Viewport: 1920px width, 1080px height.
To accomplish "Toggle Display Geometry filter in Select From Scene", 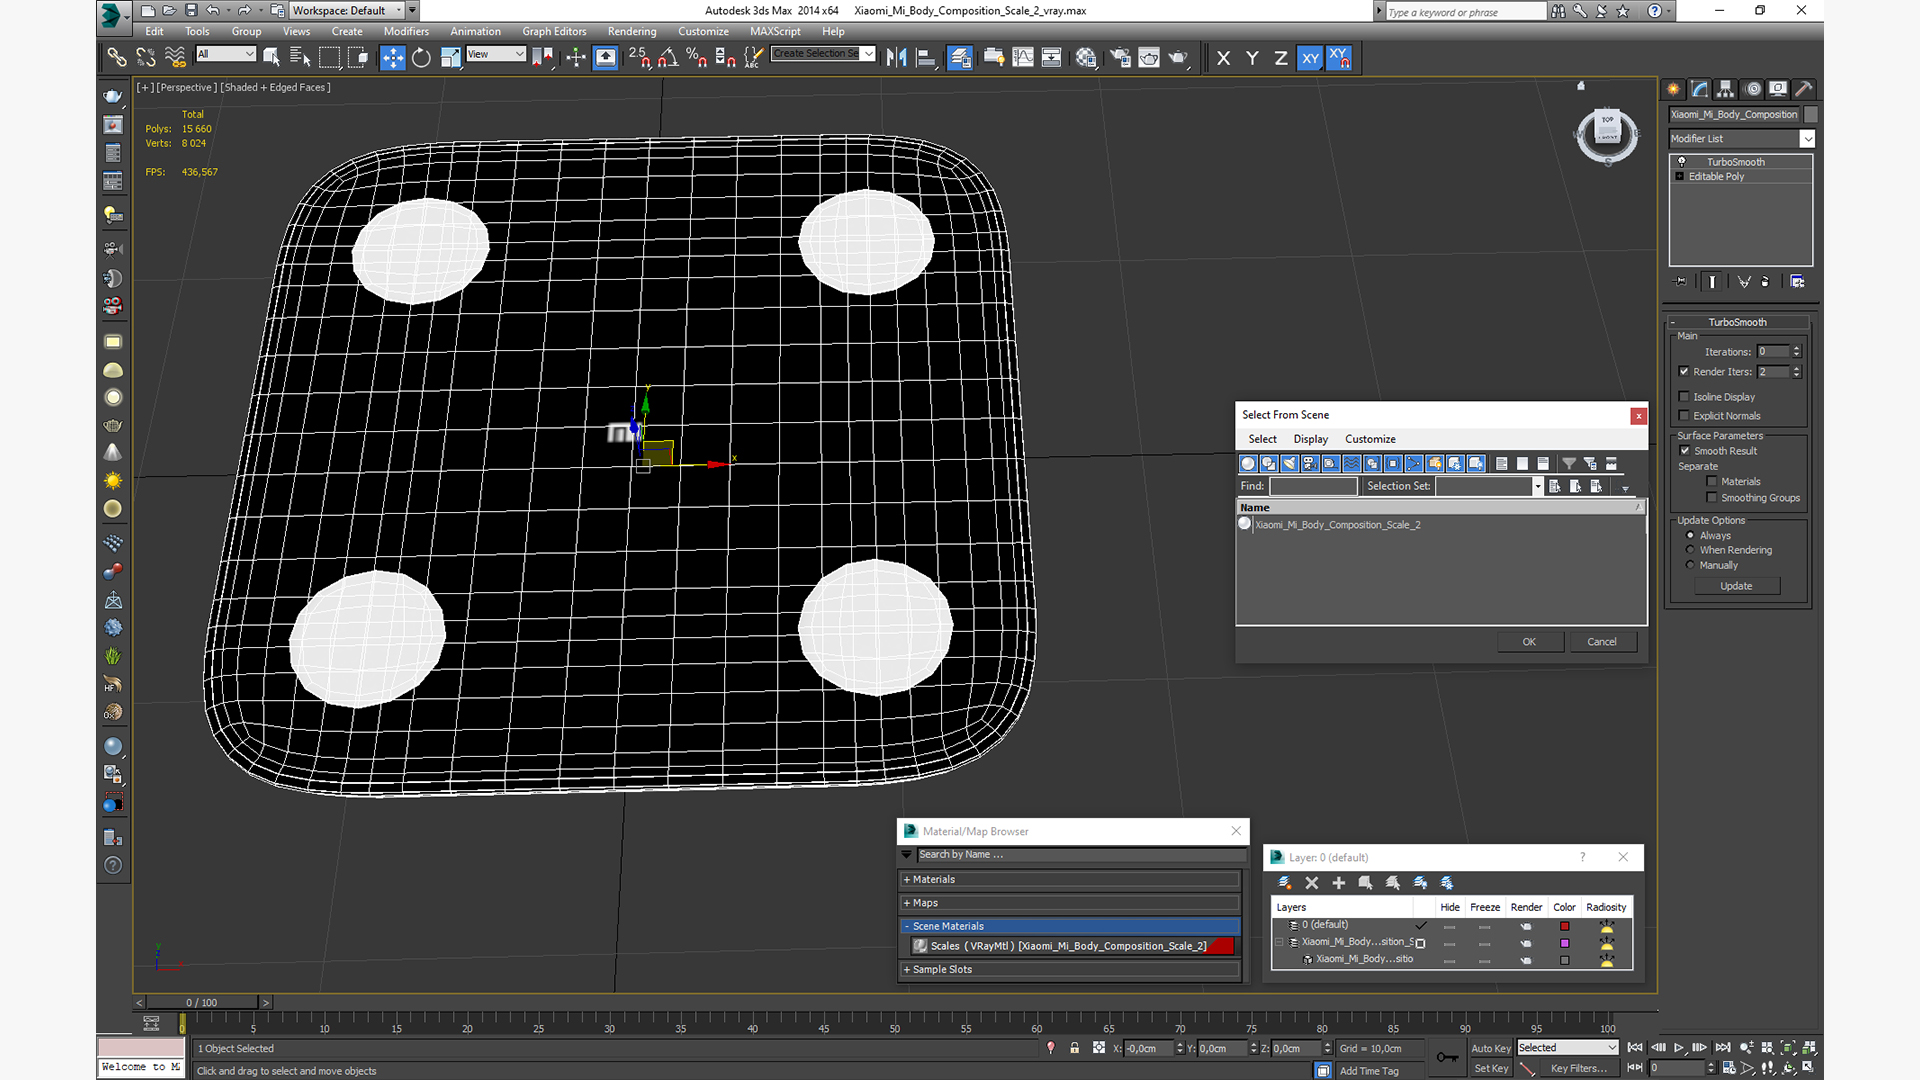I will tap(1248, 463).
